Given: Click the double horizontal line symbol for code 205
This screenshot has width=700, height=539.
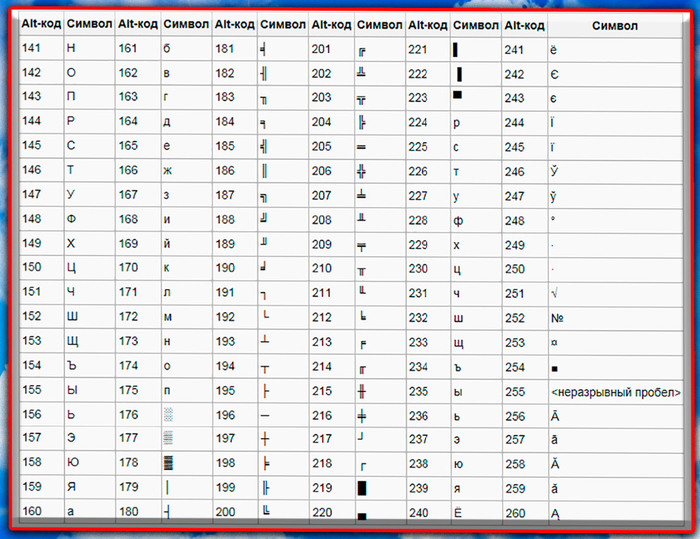Looking at the screenshot, I should click(x=361, y=147).
